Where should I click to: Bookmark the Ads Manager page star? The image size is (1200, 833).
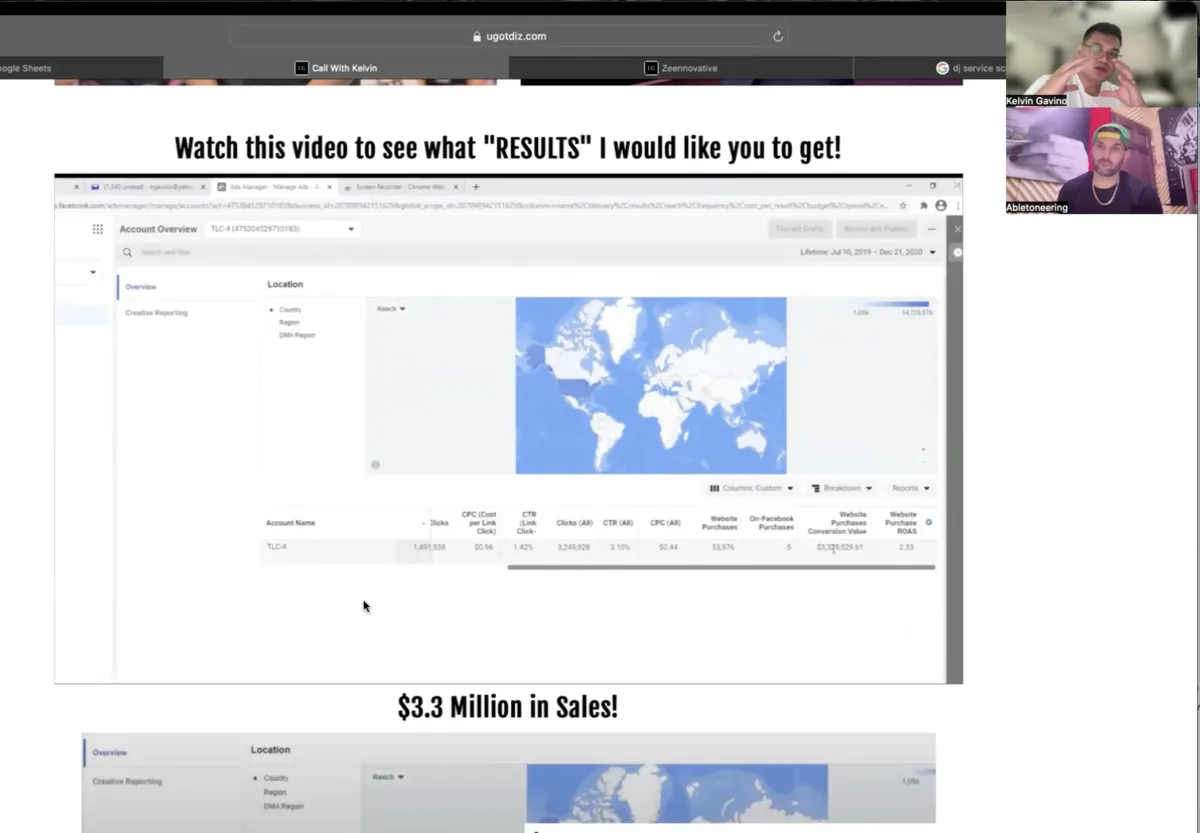tap(903, 206)
